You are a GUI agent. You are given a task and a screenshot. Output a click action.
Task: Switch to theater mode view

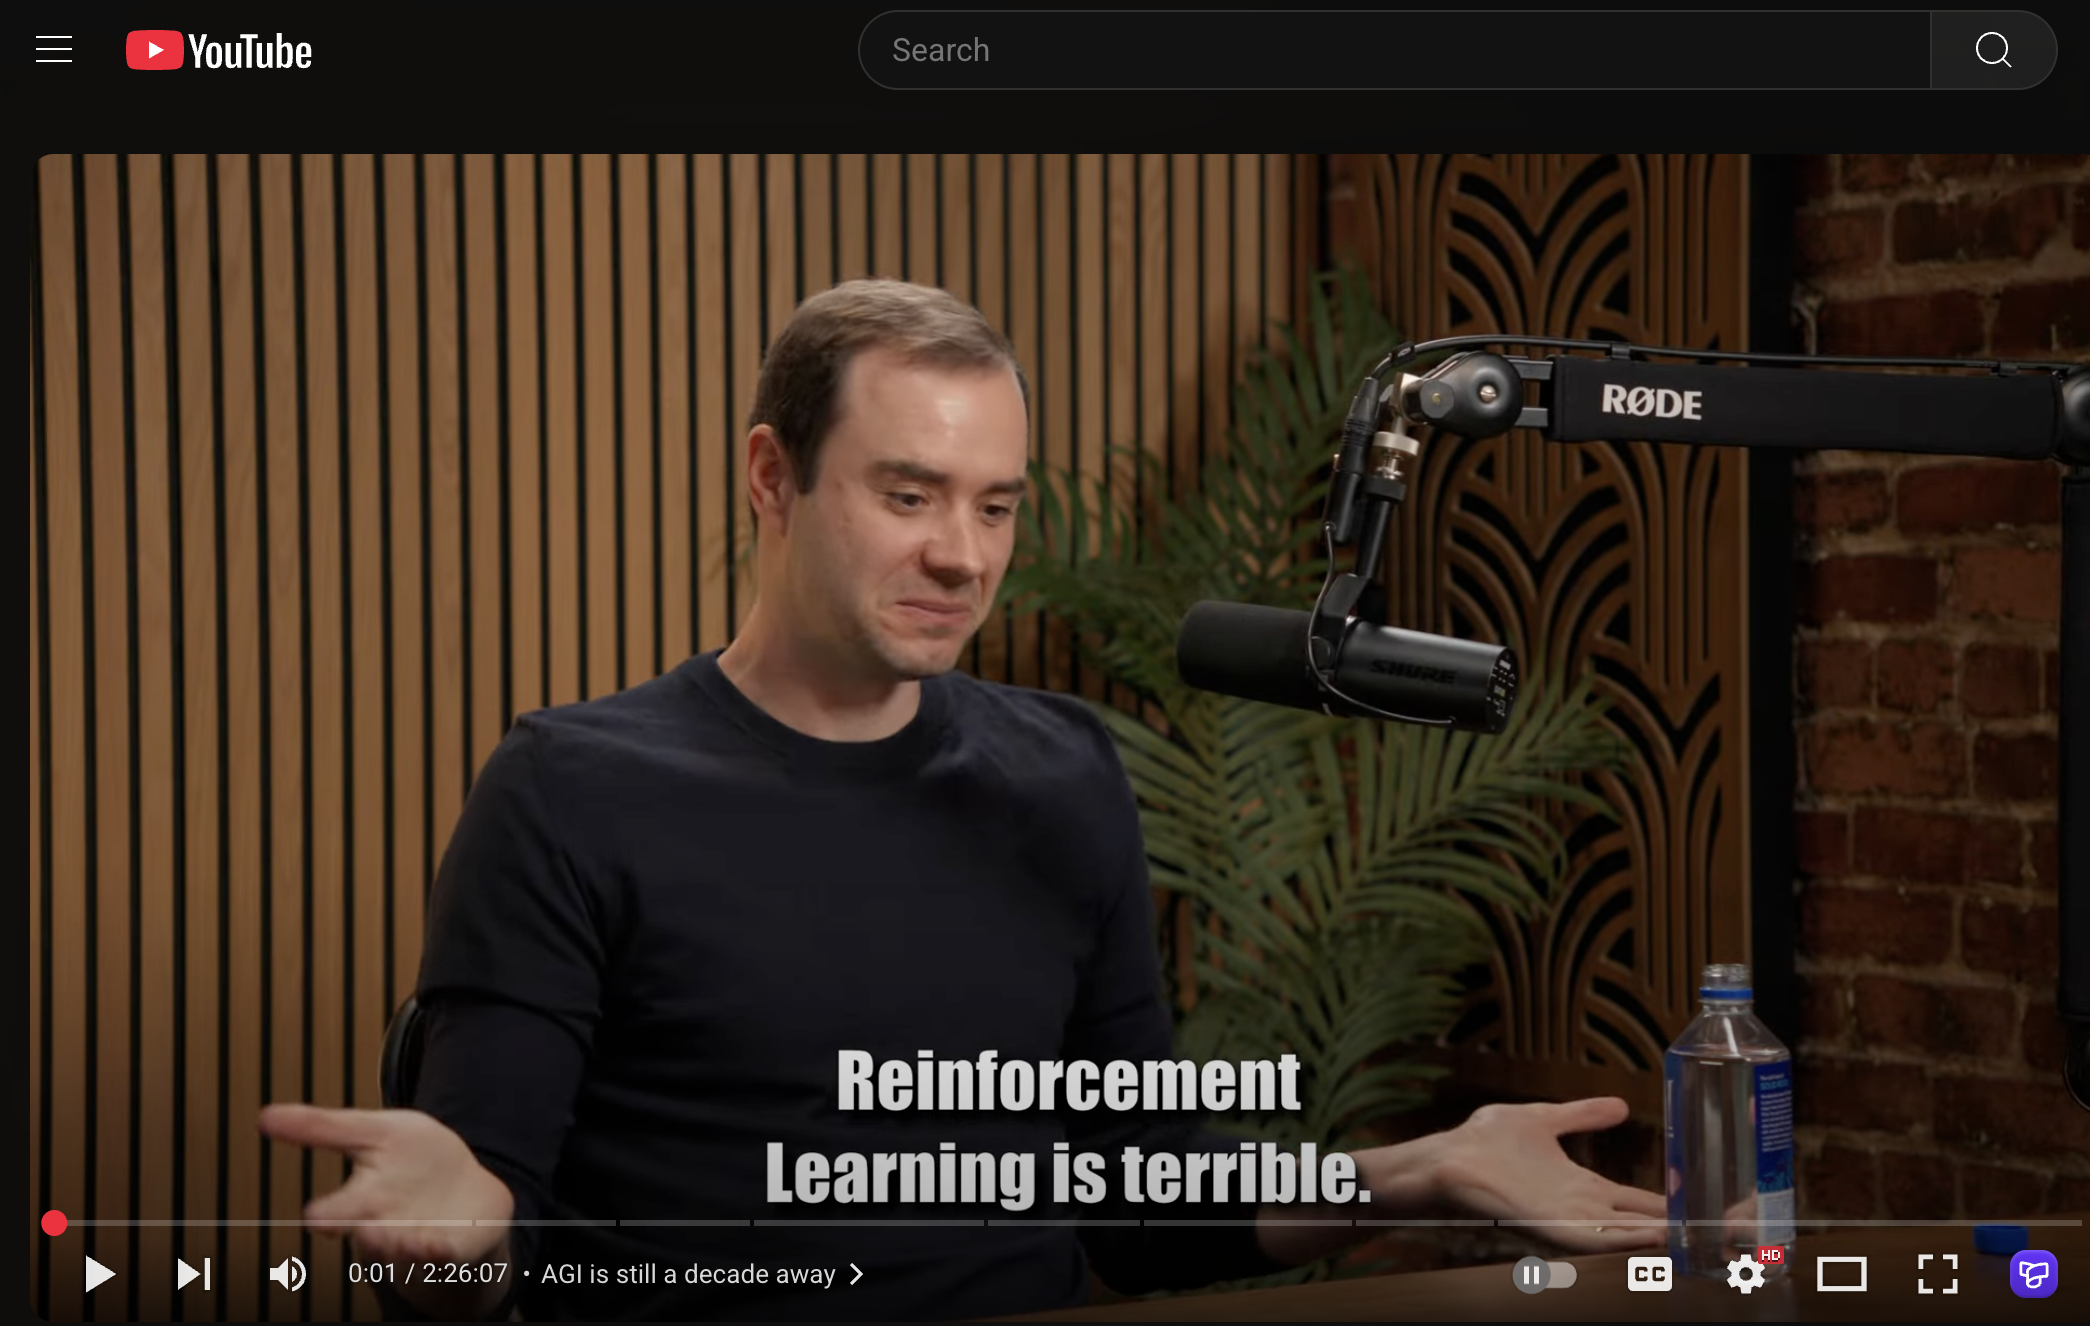pos(1841,1274)
